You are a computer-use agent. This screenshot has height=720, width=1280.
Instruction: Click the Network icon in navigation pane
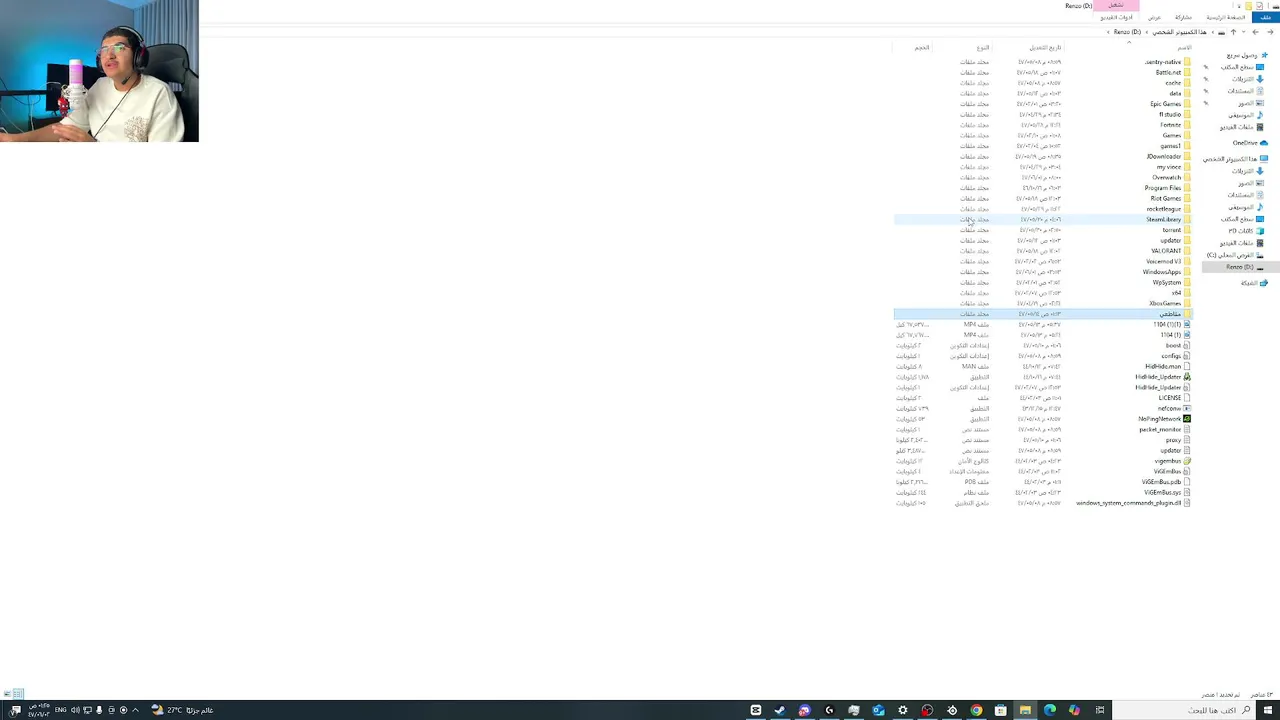click(x=1264, y=283)
